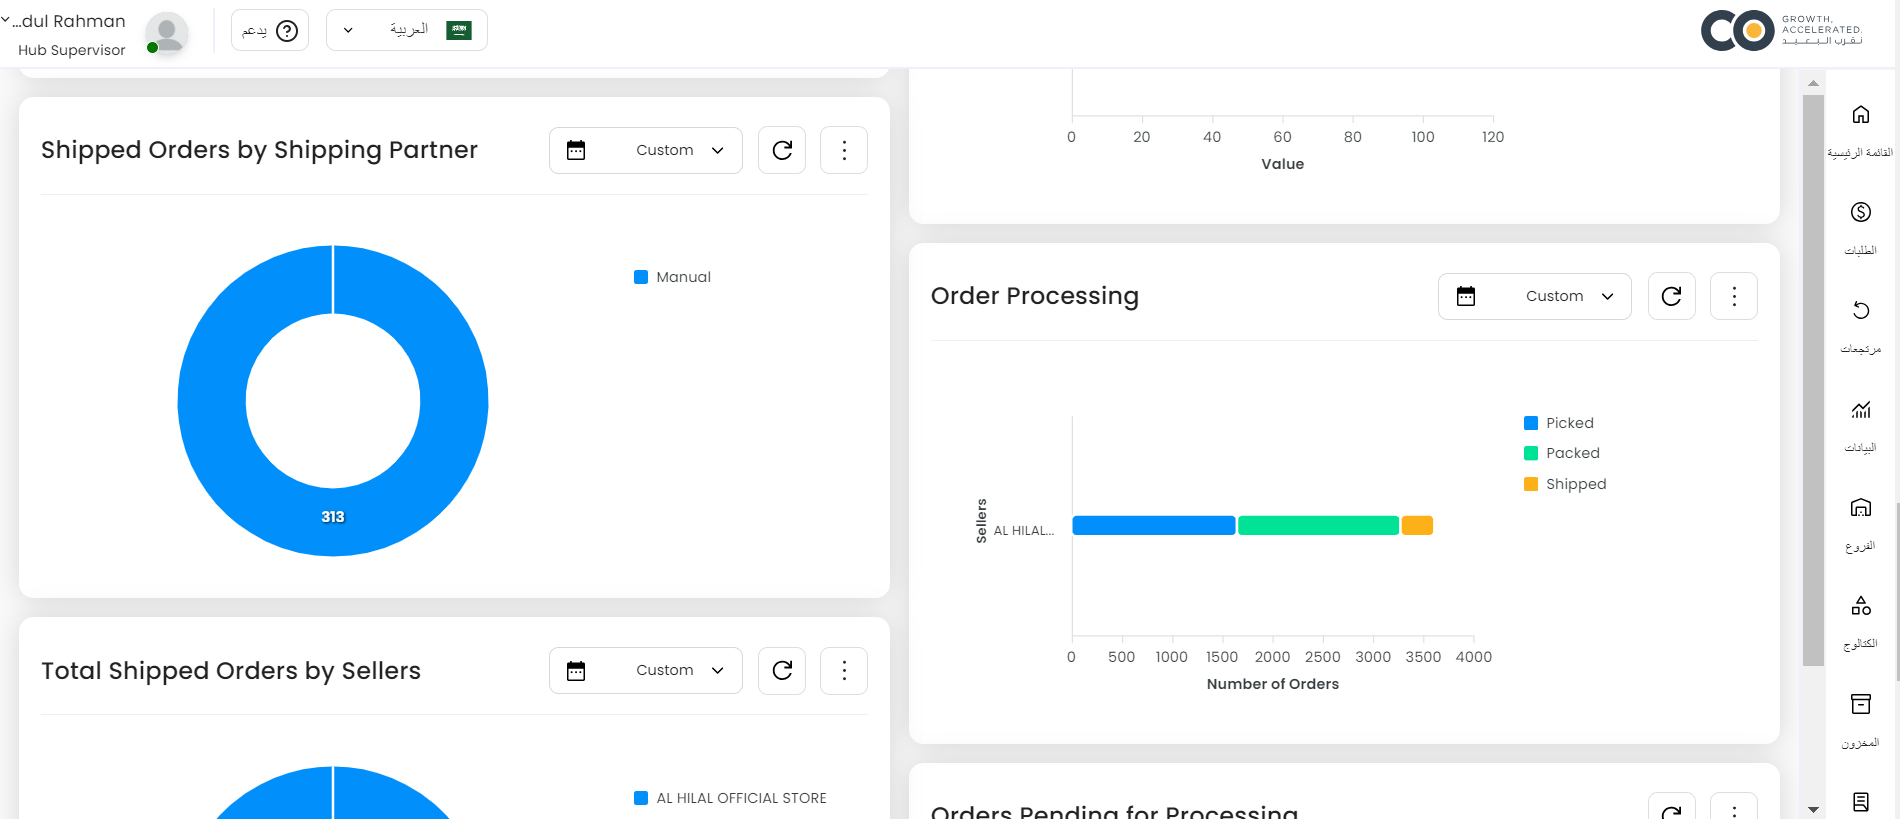
Task: Open the dollar-sign orders icon in the sidebar
Action: click(x=1860, y=212)
